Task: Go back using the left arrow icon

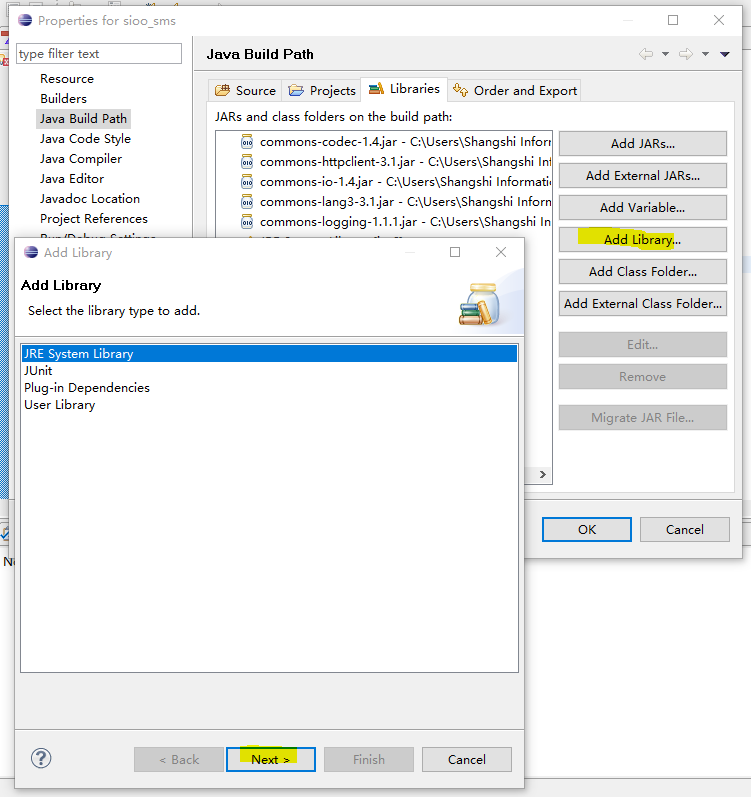Action: [x=646, y=54]
